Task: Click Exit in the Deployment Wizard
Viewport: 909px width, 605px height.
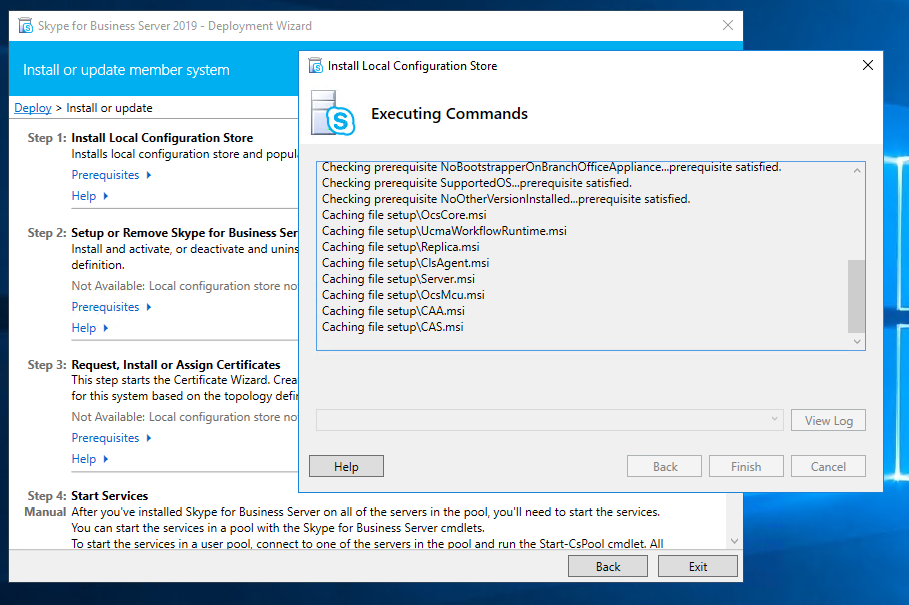Action: [698, 566]
